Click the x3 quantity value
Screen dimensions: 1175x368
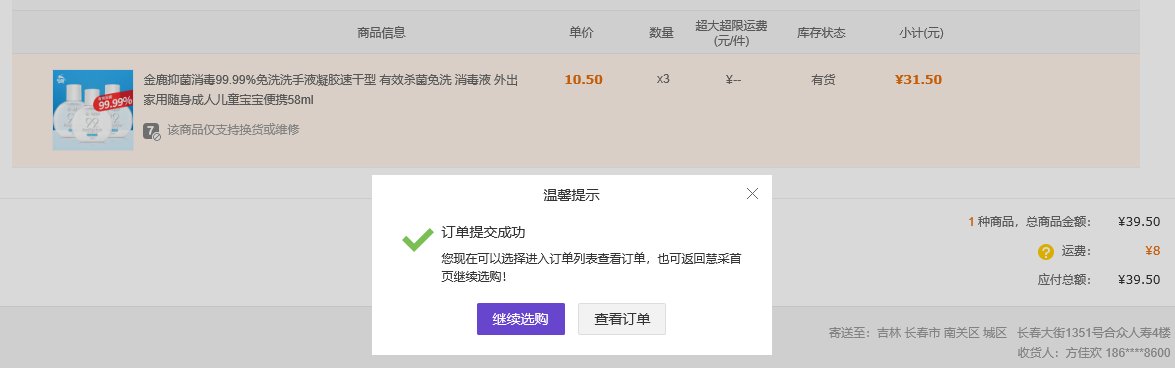tap(662, 79)
